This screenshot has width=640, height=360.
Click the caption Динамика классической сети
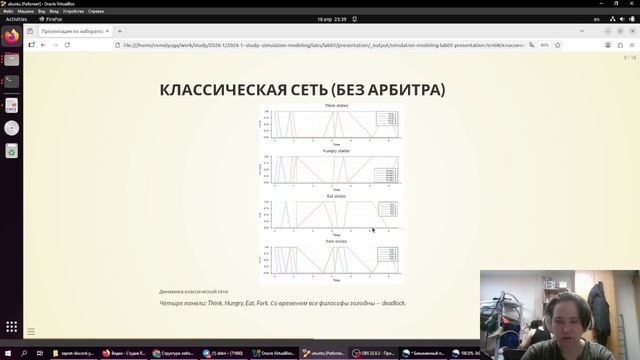pos(193,291)
